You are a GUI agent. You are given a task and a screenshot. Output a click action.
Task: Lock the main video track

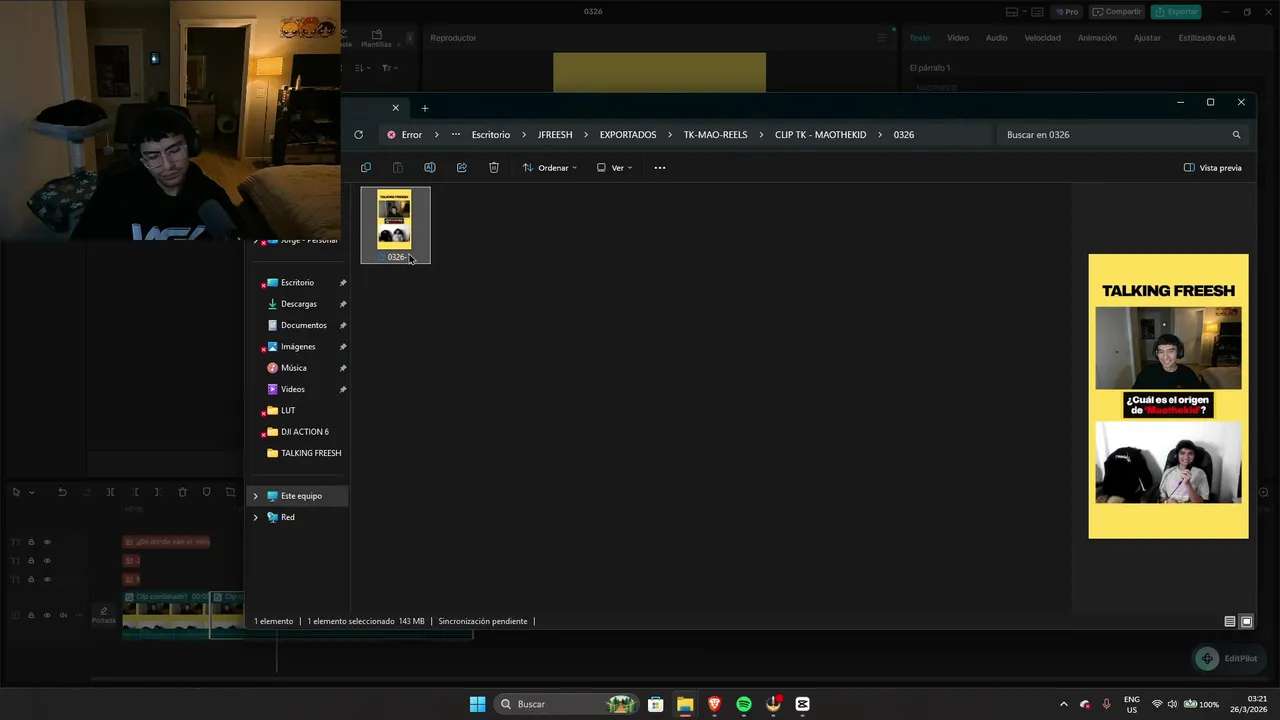(x=31, y=615)
